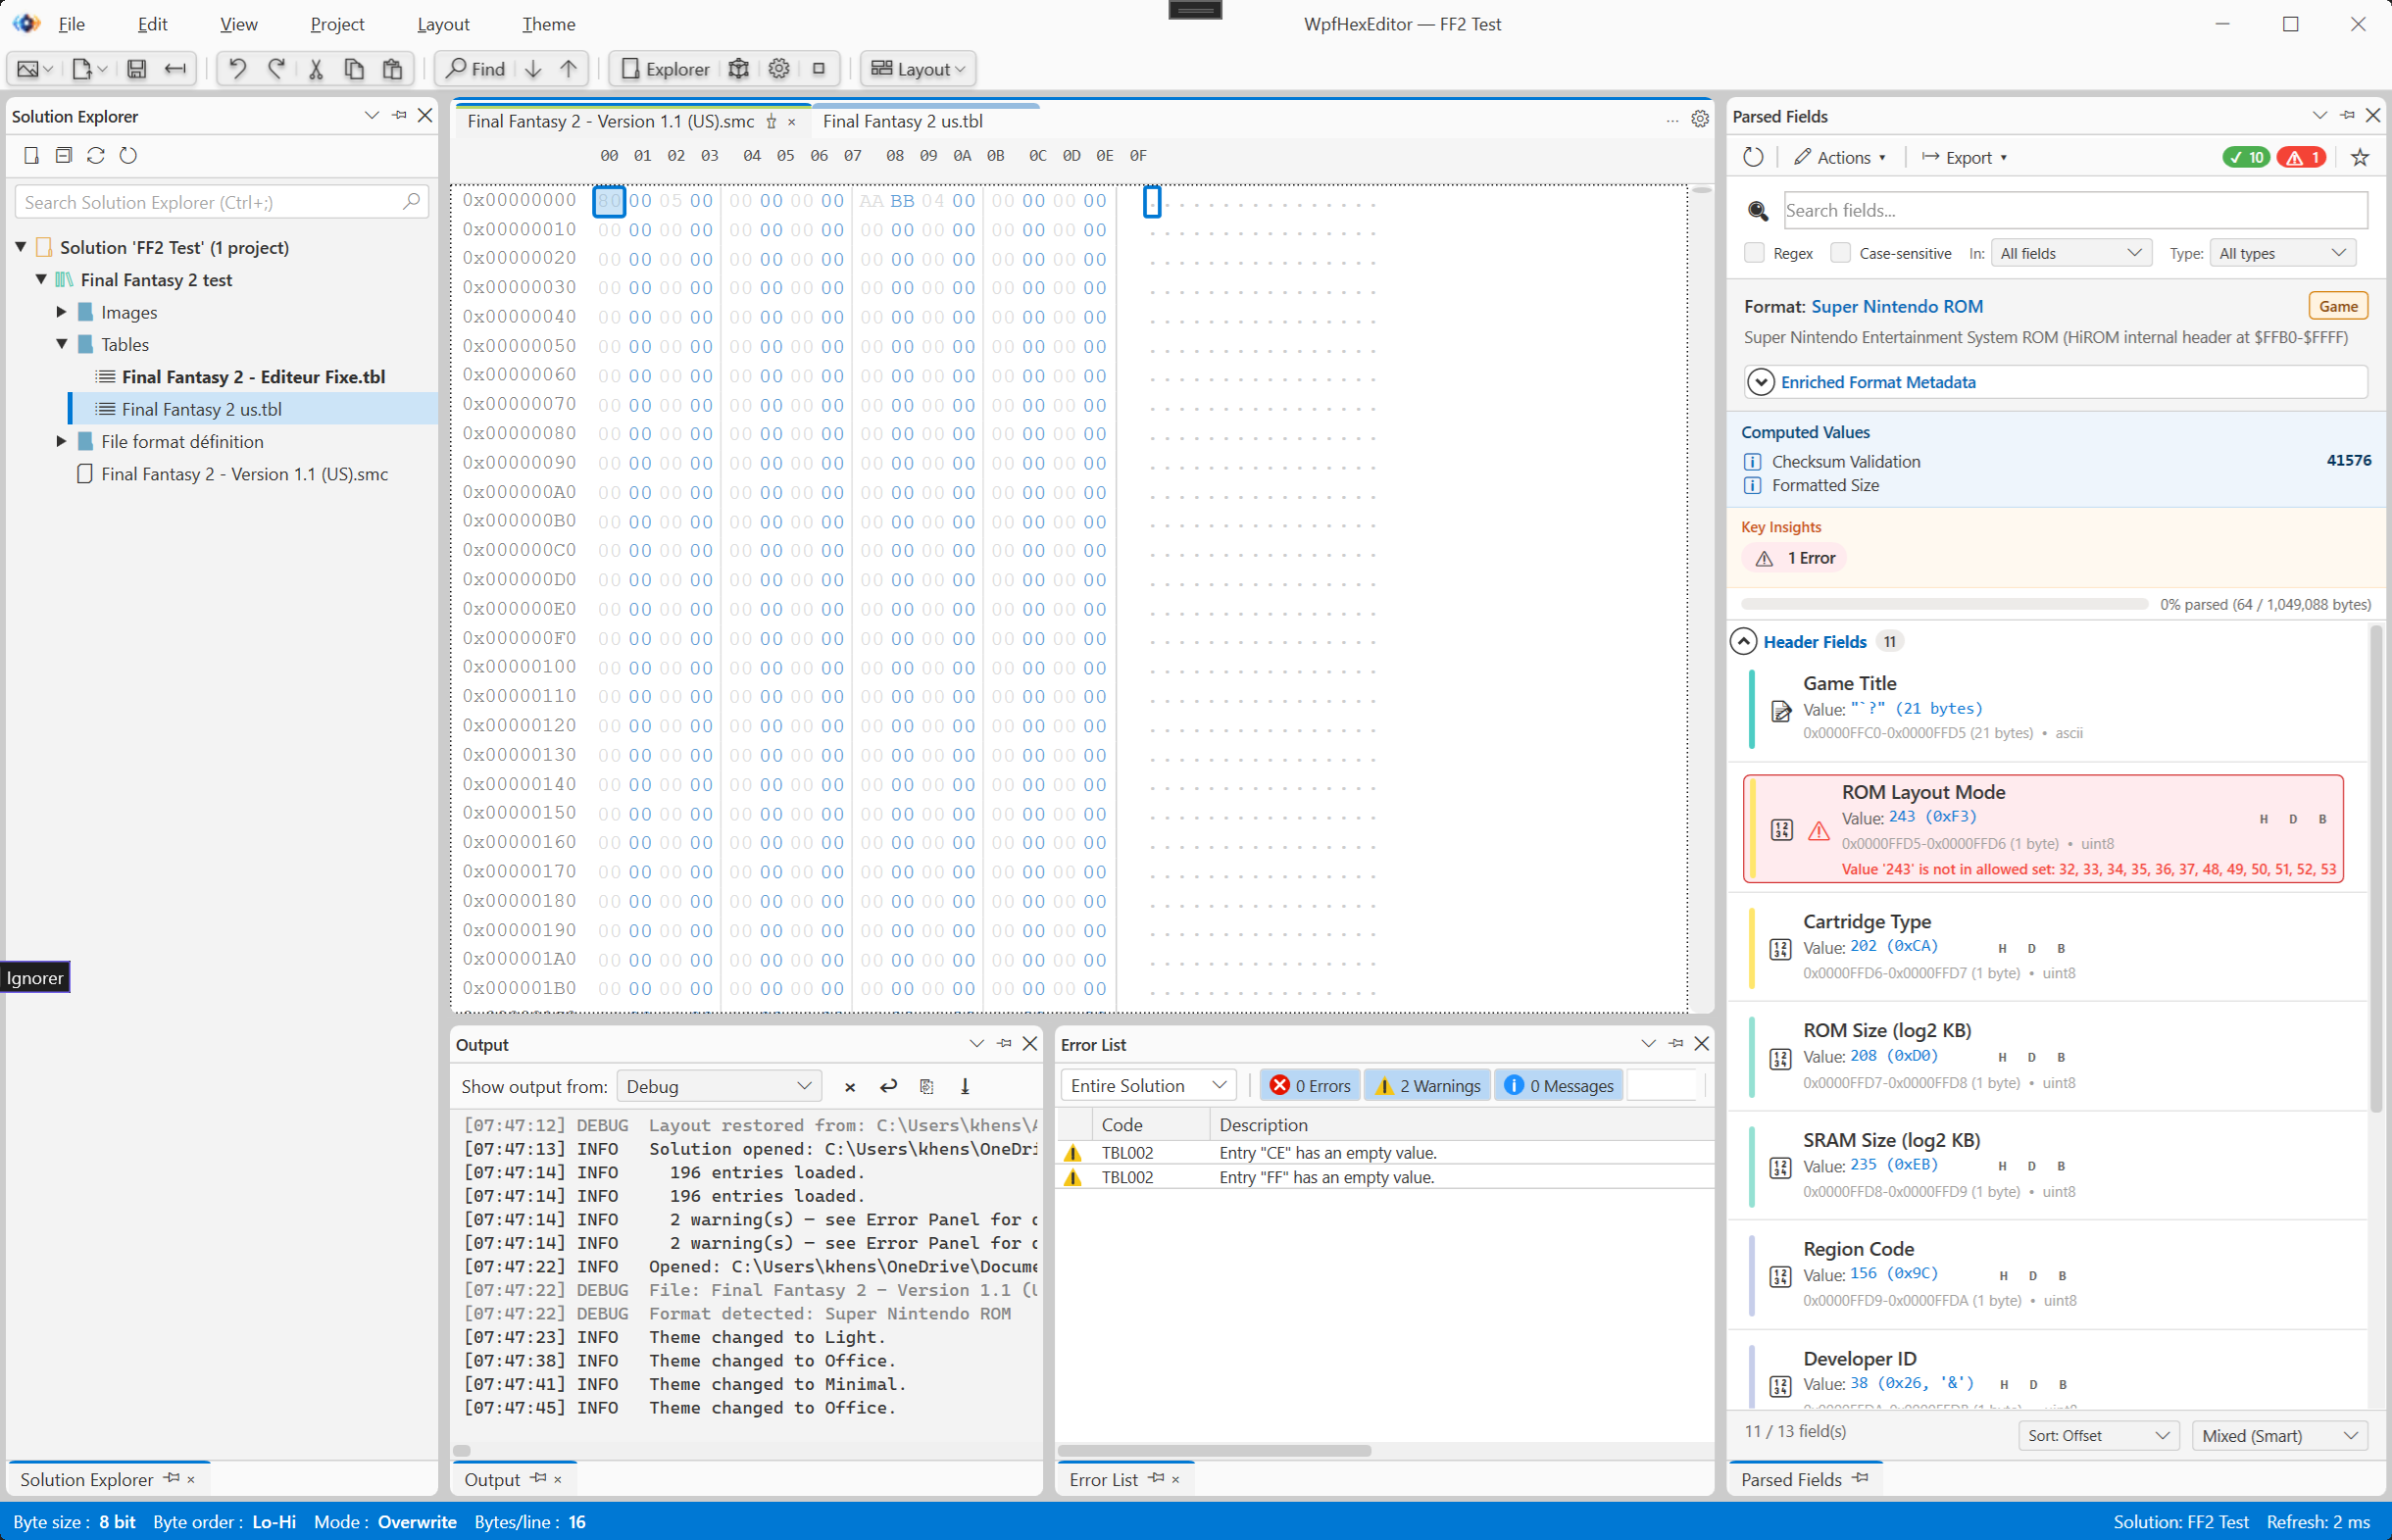Pin the Final Fantasy 2 smc tab
2392x1540 pixels.
click(771, 121)
